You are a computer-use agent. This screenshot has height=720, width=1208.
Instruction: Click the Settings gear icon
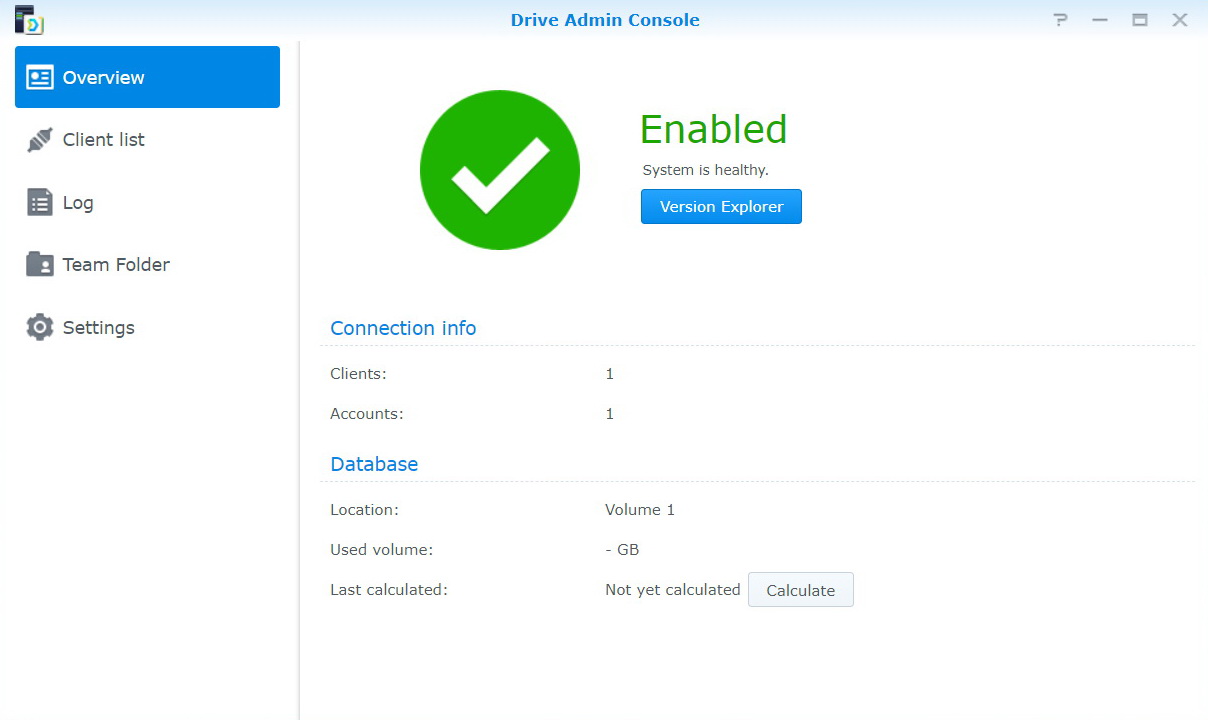pyautogui.click(x=40, y=327)
